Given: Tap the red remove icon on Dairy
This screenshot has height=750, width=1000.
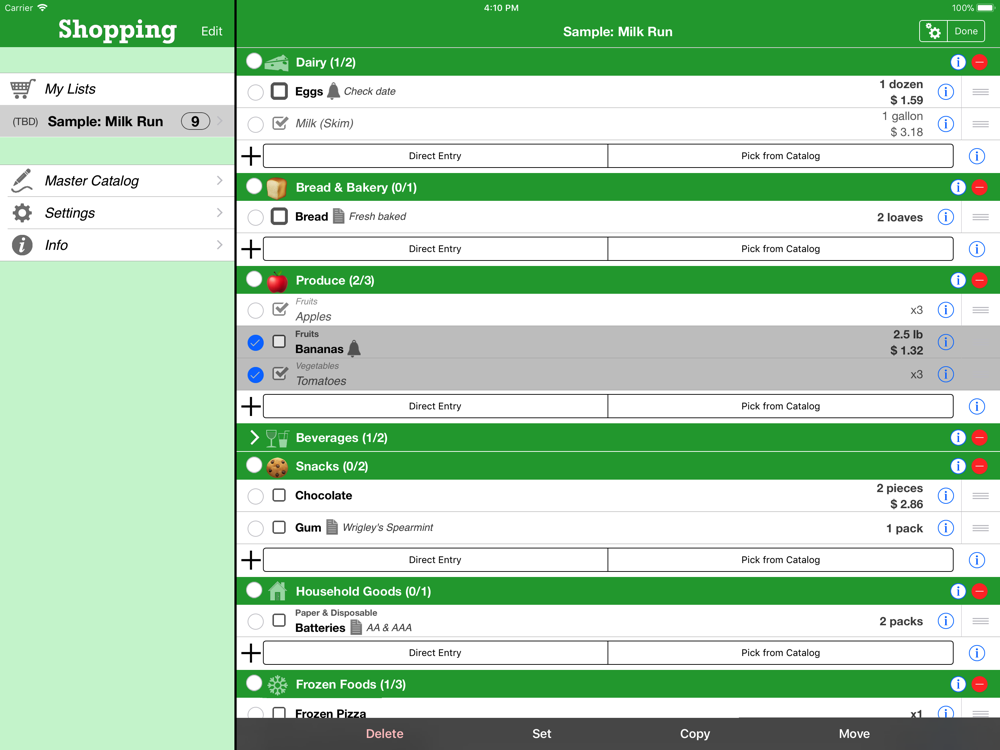Looking at the screenshot, I should (980, 62).
